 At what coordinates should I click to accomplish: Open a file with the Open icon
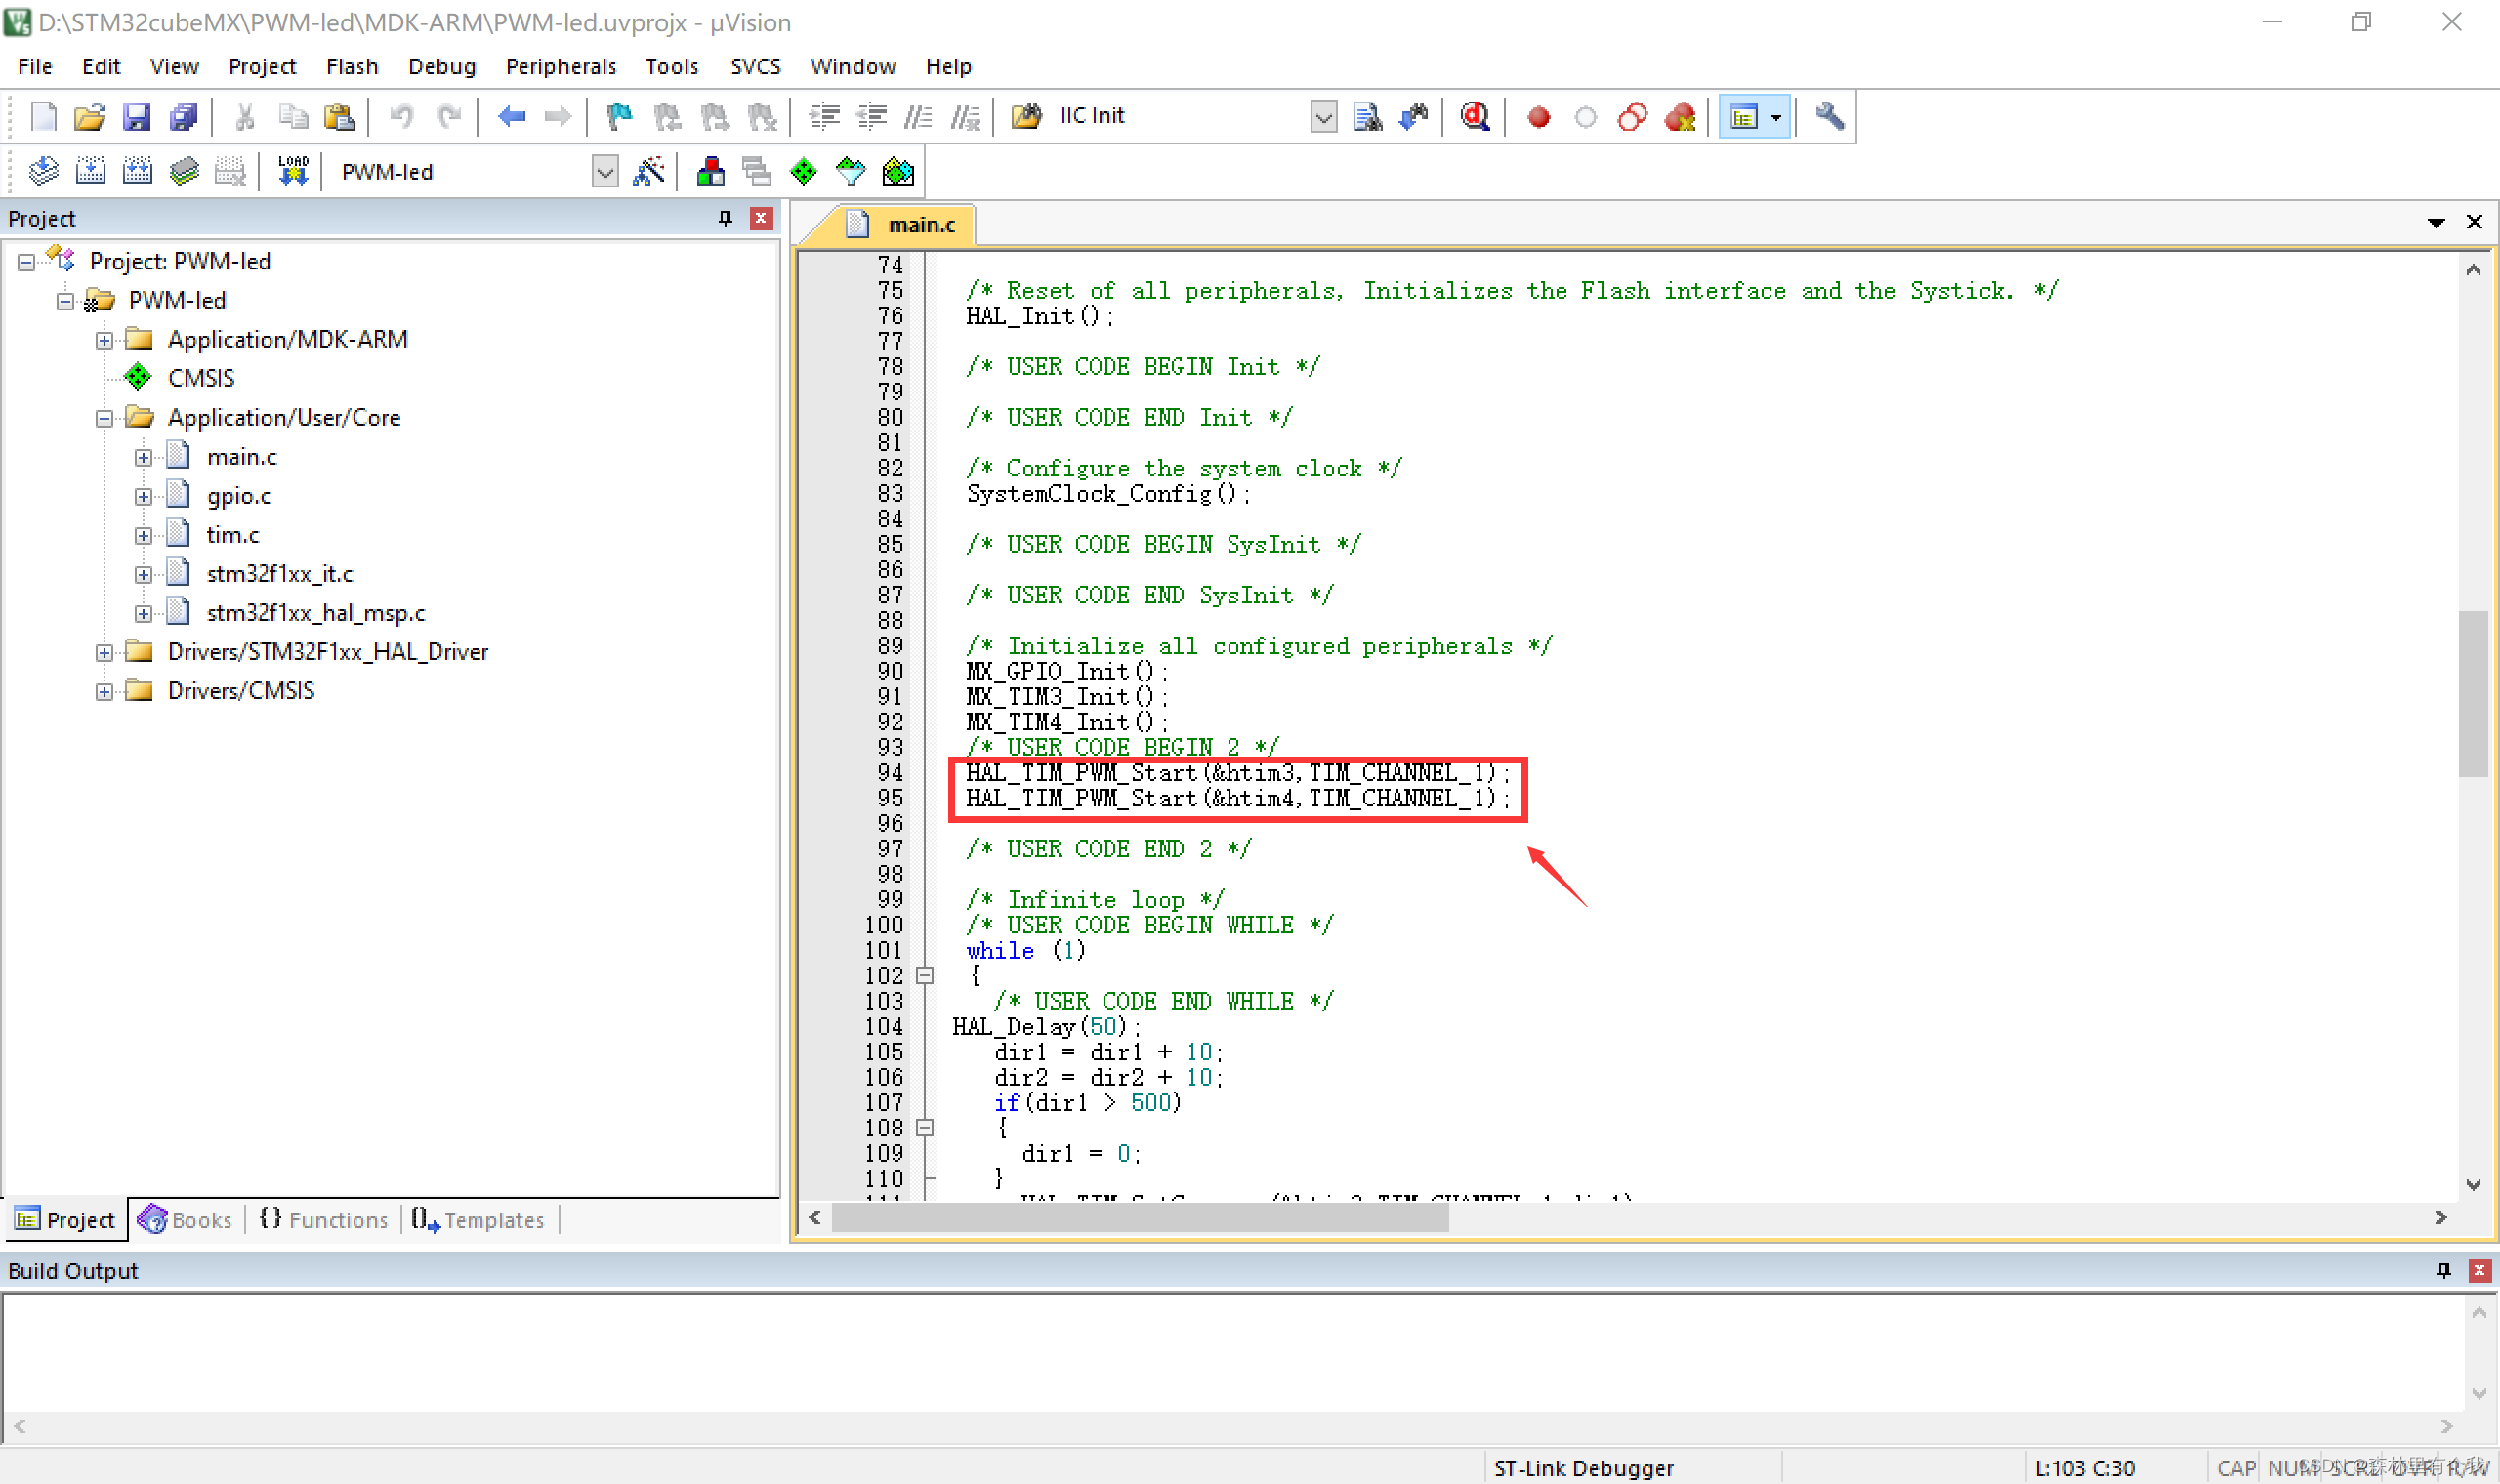89,117
